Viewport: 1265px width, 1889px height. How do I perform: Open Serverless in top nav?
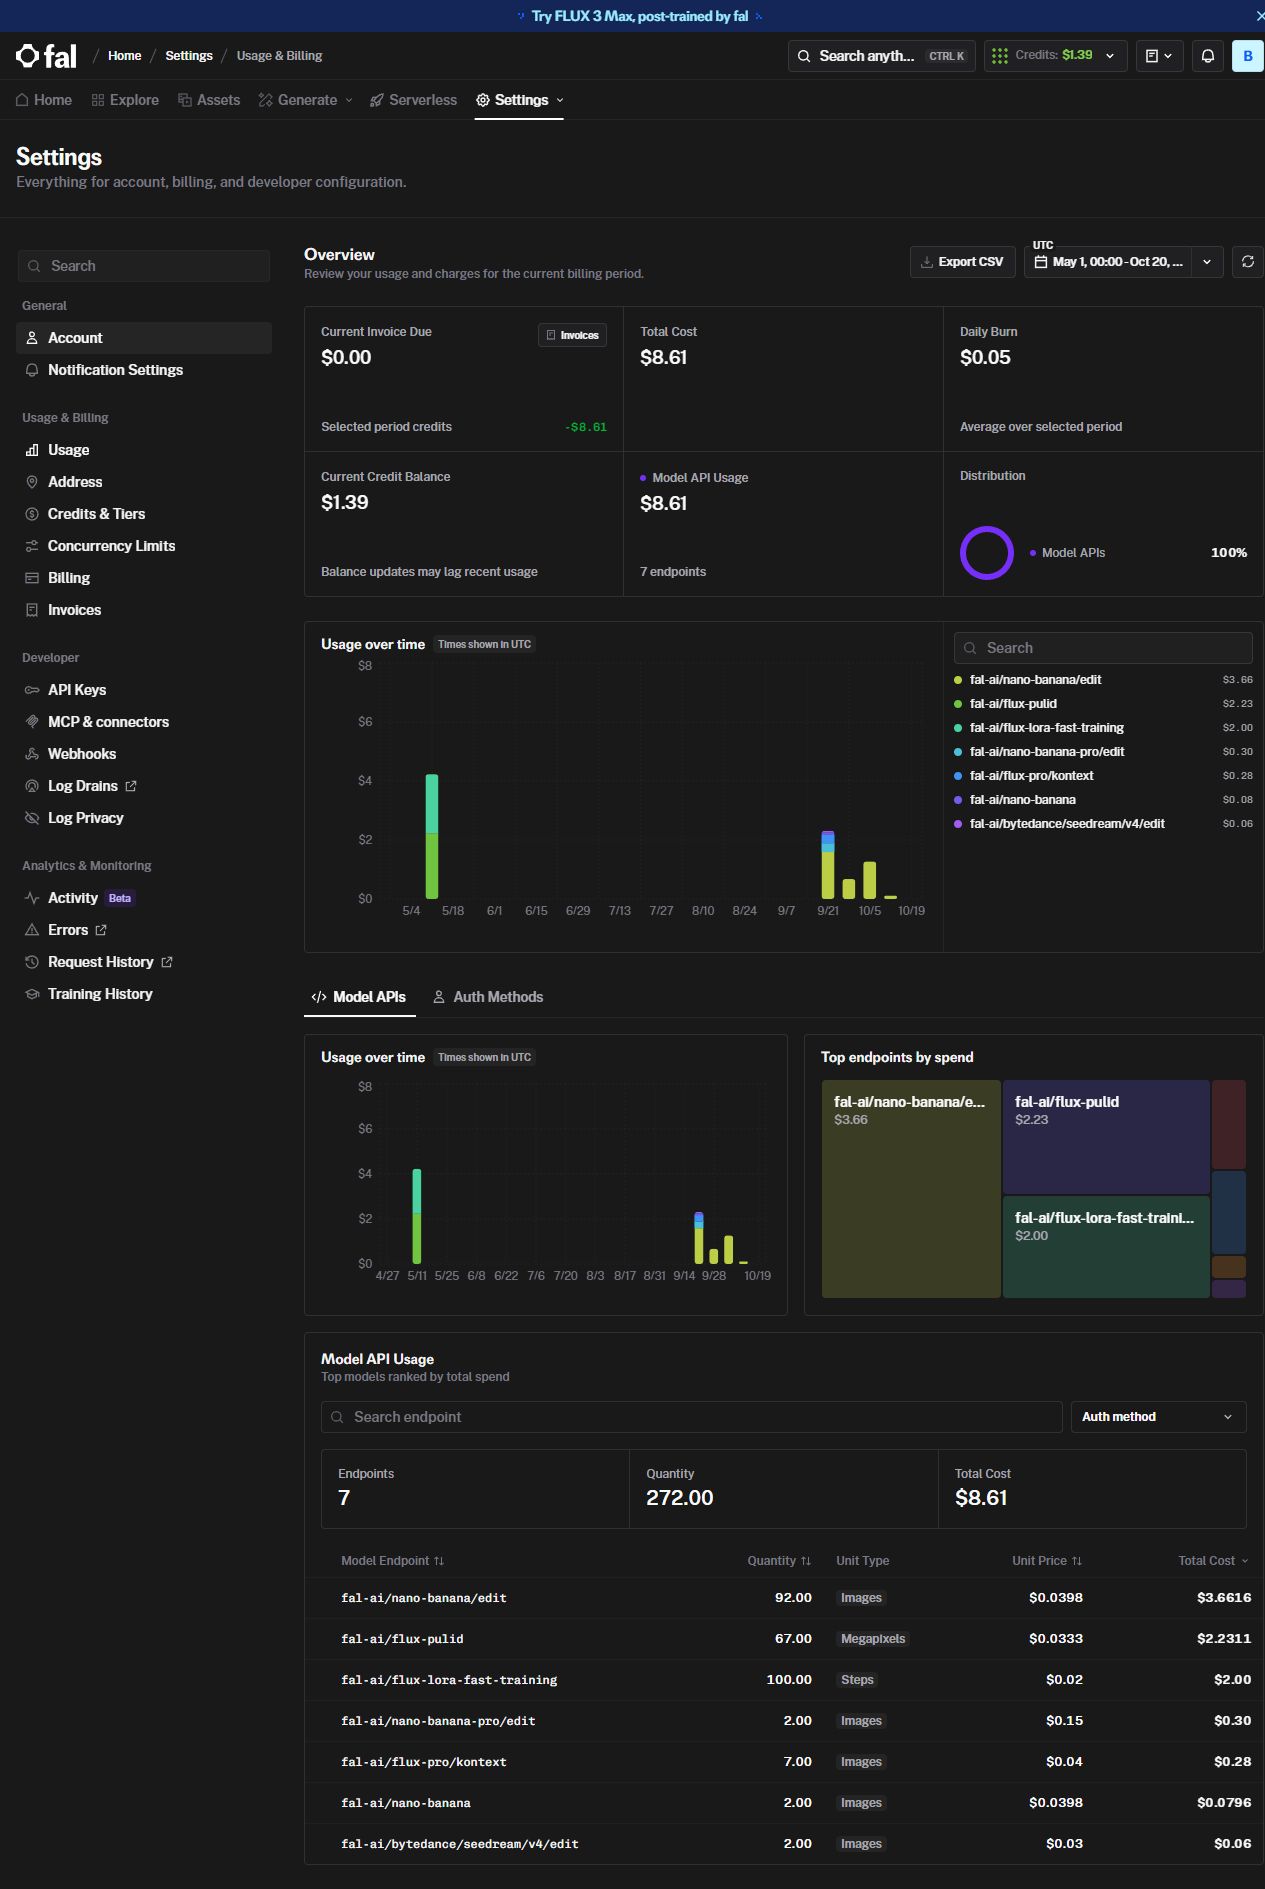pyautogui.click(x=413, y=100)
